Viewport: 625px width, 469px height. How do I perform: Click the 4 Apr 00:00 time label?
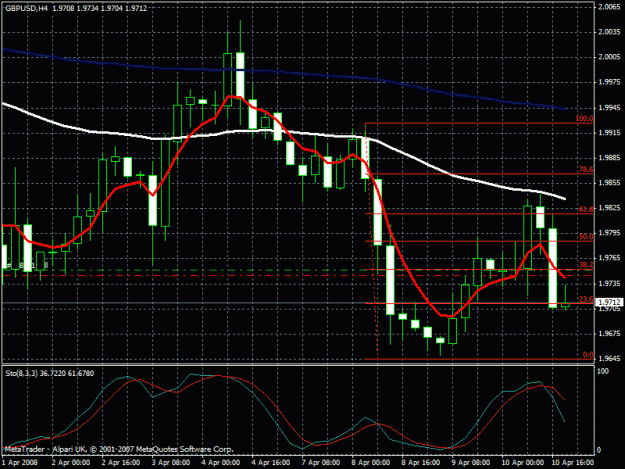(221, 463)
